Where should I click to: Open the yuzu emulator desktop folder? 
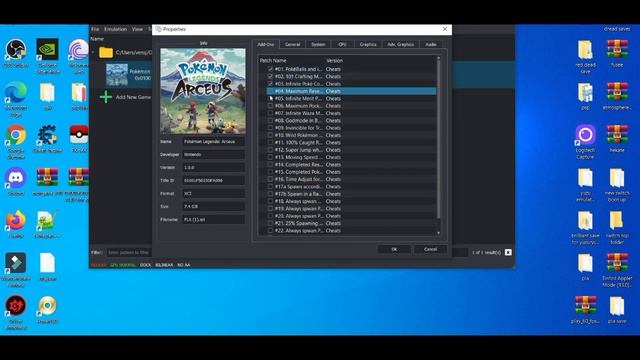click(x=585, y=178)
